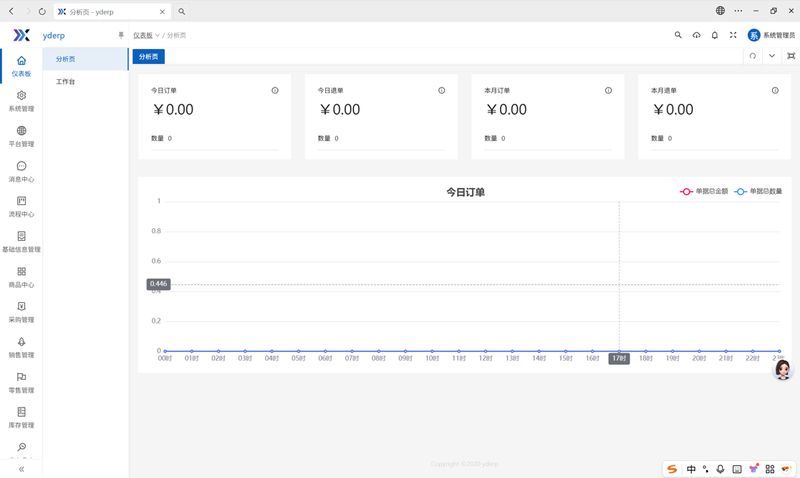Collapse the sidebar with double-arrow button
This screenshot has height=478, width=800.
pyautogui.click(x=21, y=468)
